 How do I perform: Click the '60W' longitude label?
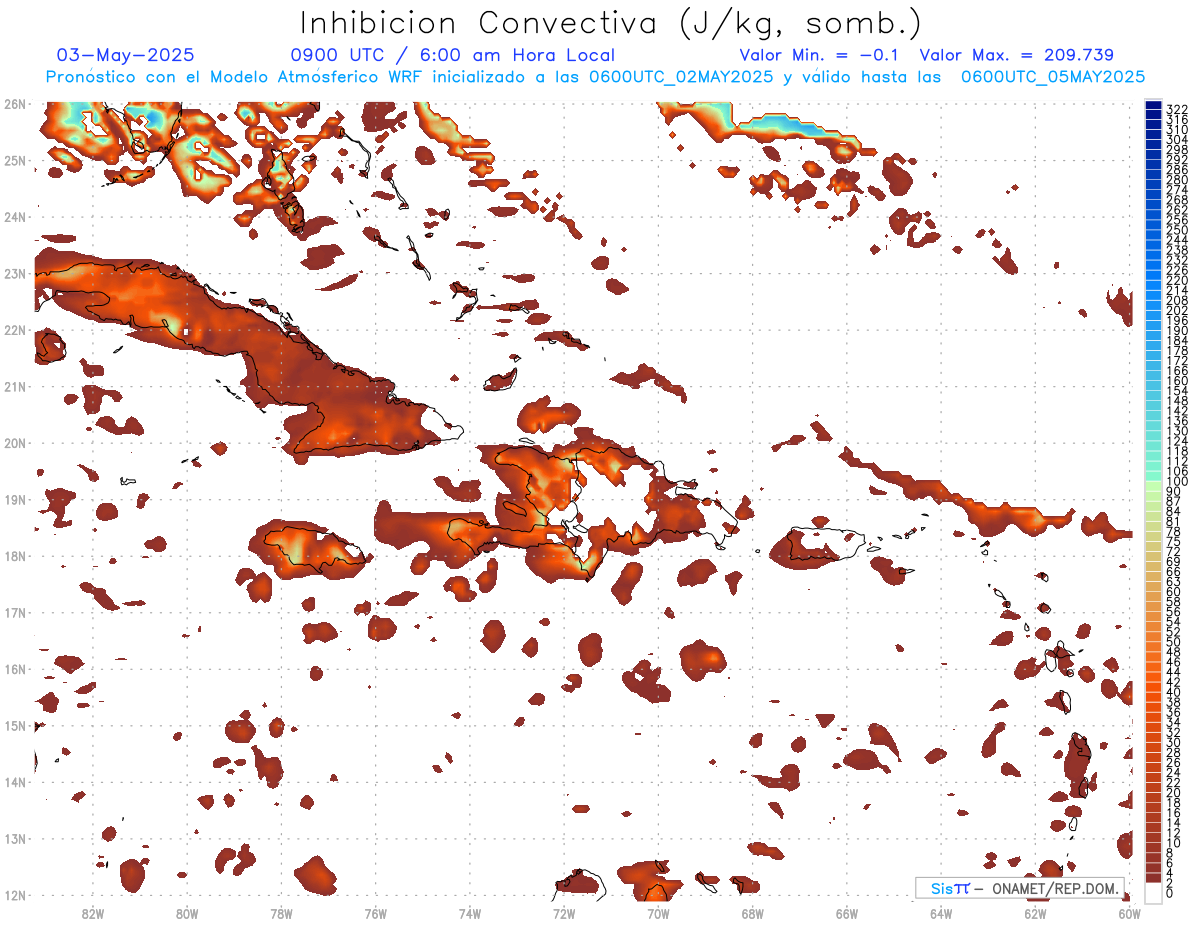1130,913
